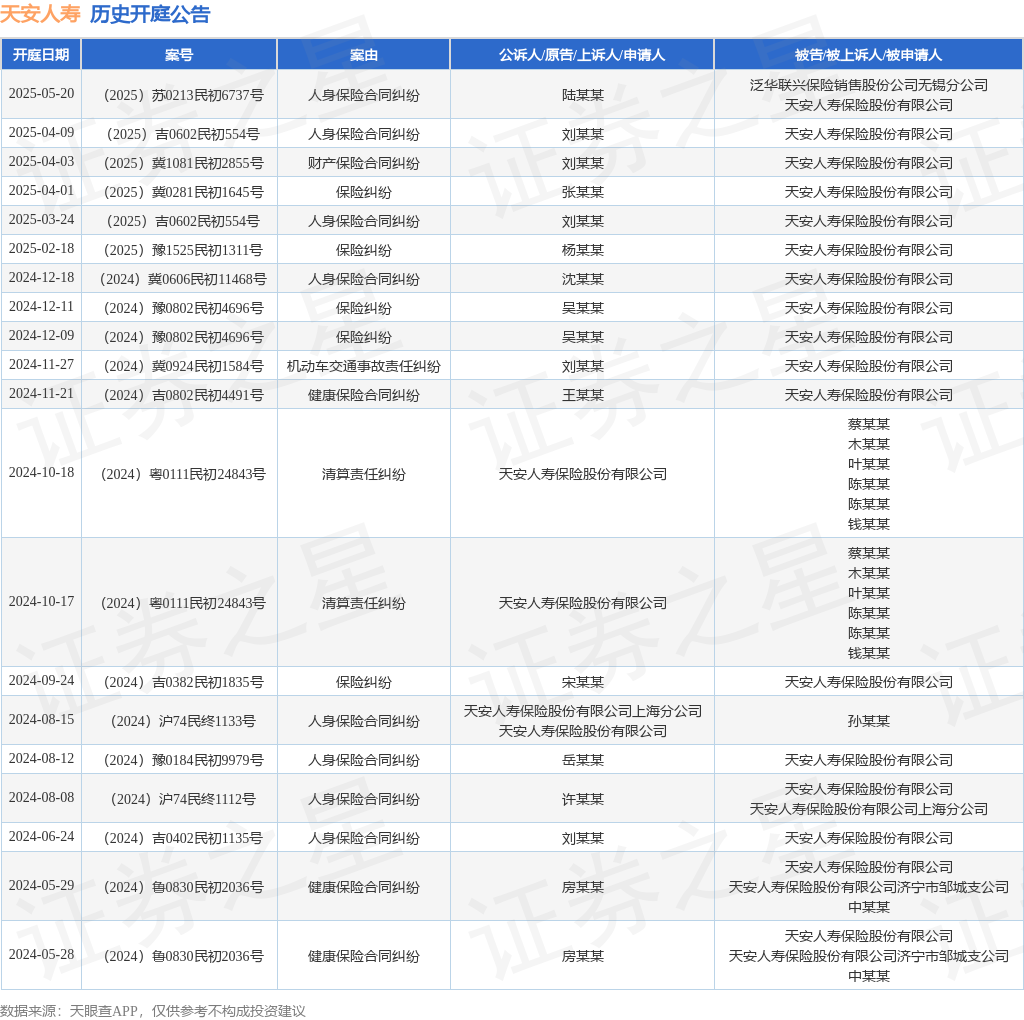The image size is (1024, 1020).
Task: Select case number 豫1525民初1311号
Action: (x=184, y=250)
